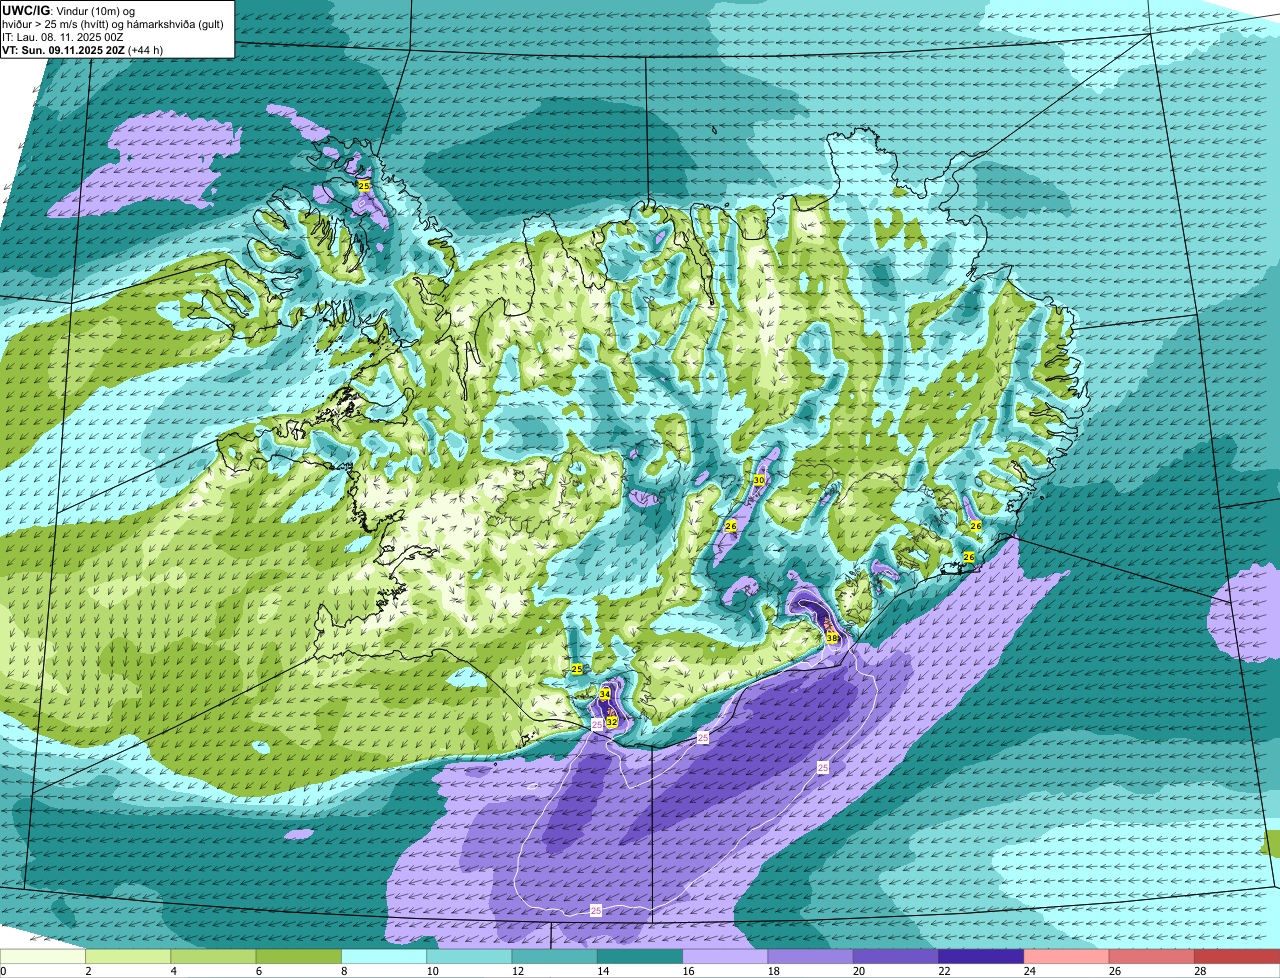Click the yellow '25' gust marker directly above the '34'
The image size is (1280, 978).
pos(577,669)
